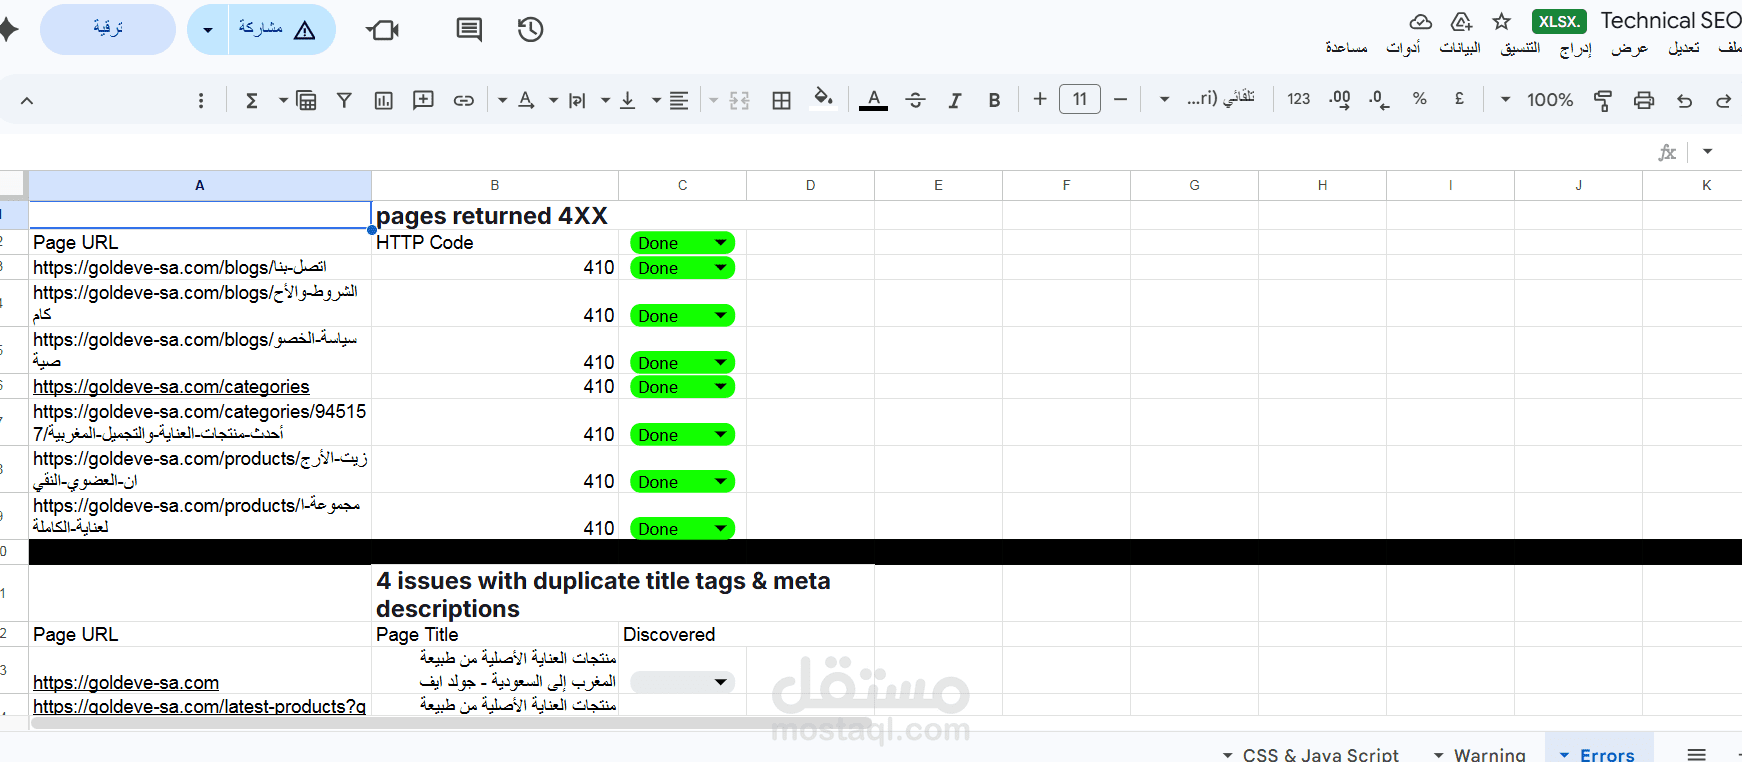Select column B header
Viewport: 1742px width, 762px height.
(x=494, y=185)
